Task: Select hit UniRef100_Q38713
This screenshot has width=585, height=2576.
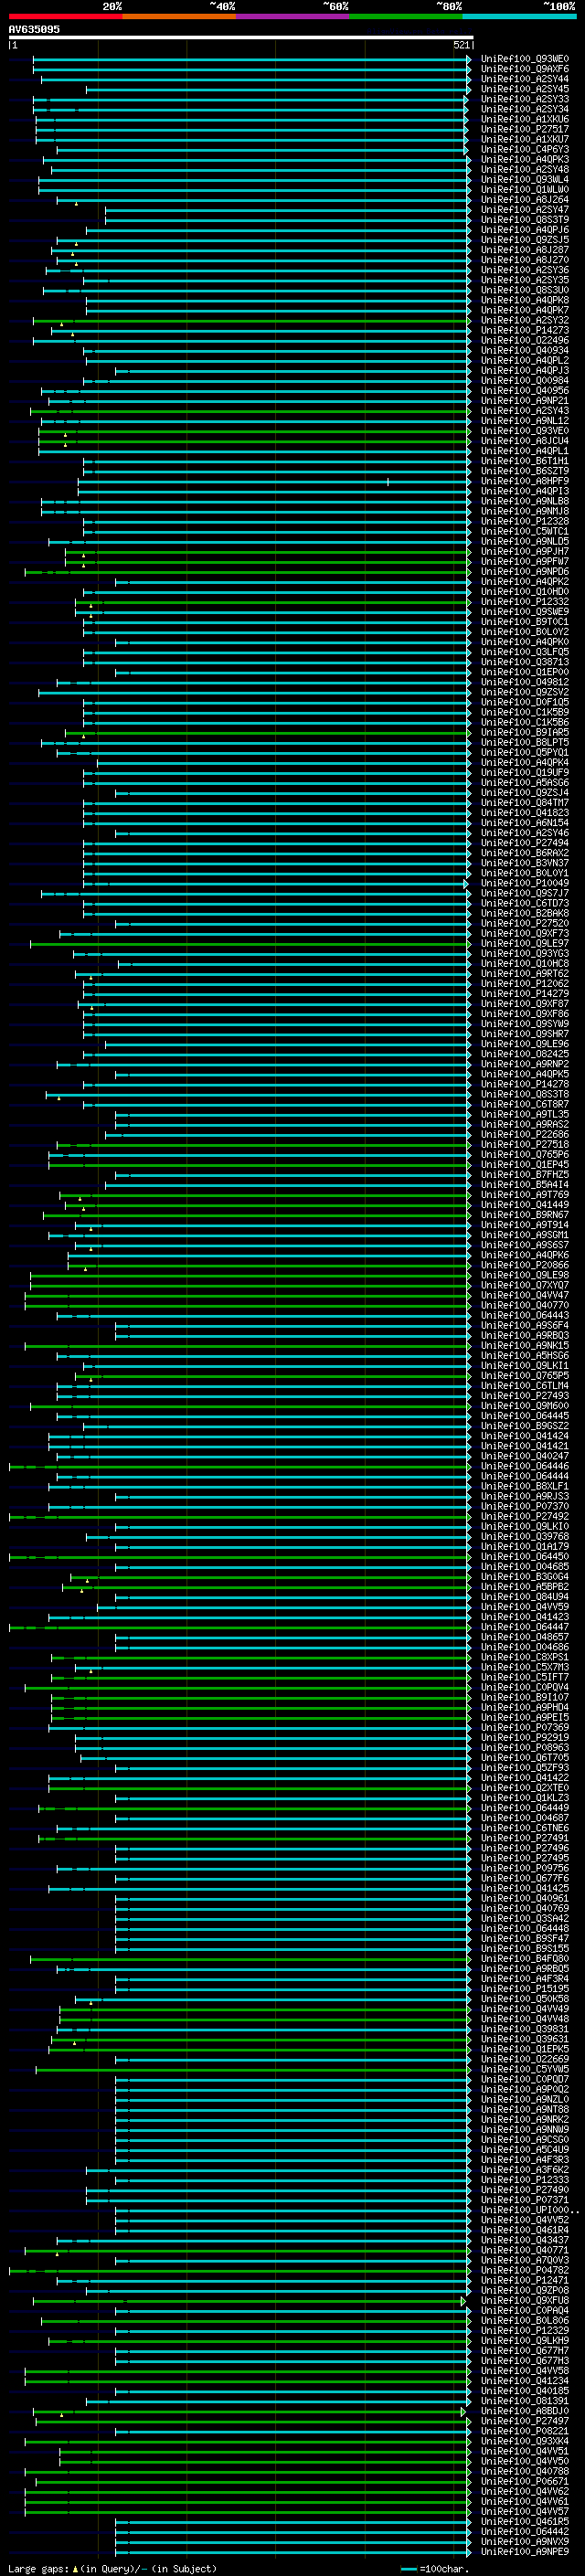Action: (x=525, y=662)
